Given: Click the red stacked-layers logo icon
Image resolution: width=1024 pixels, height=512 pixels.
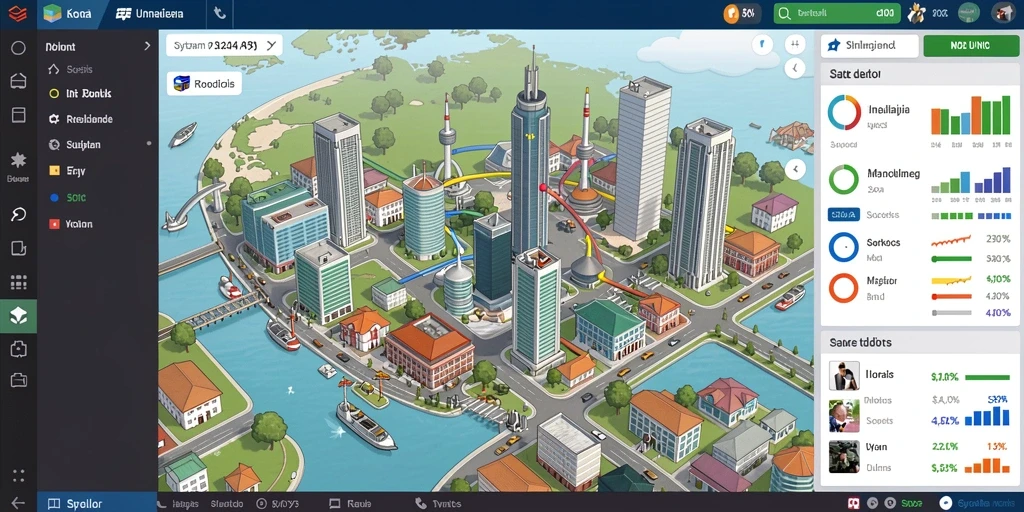Looking at the screenshot, I should (18, 13).
